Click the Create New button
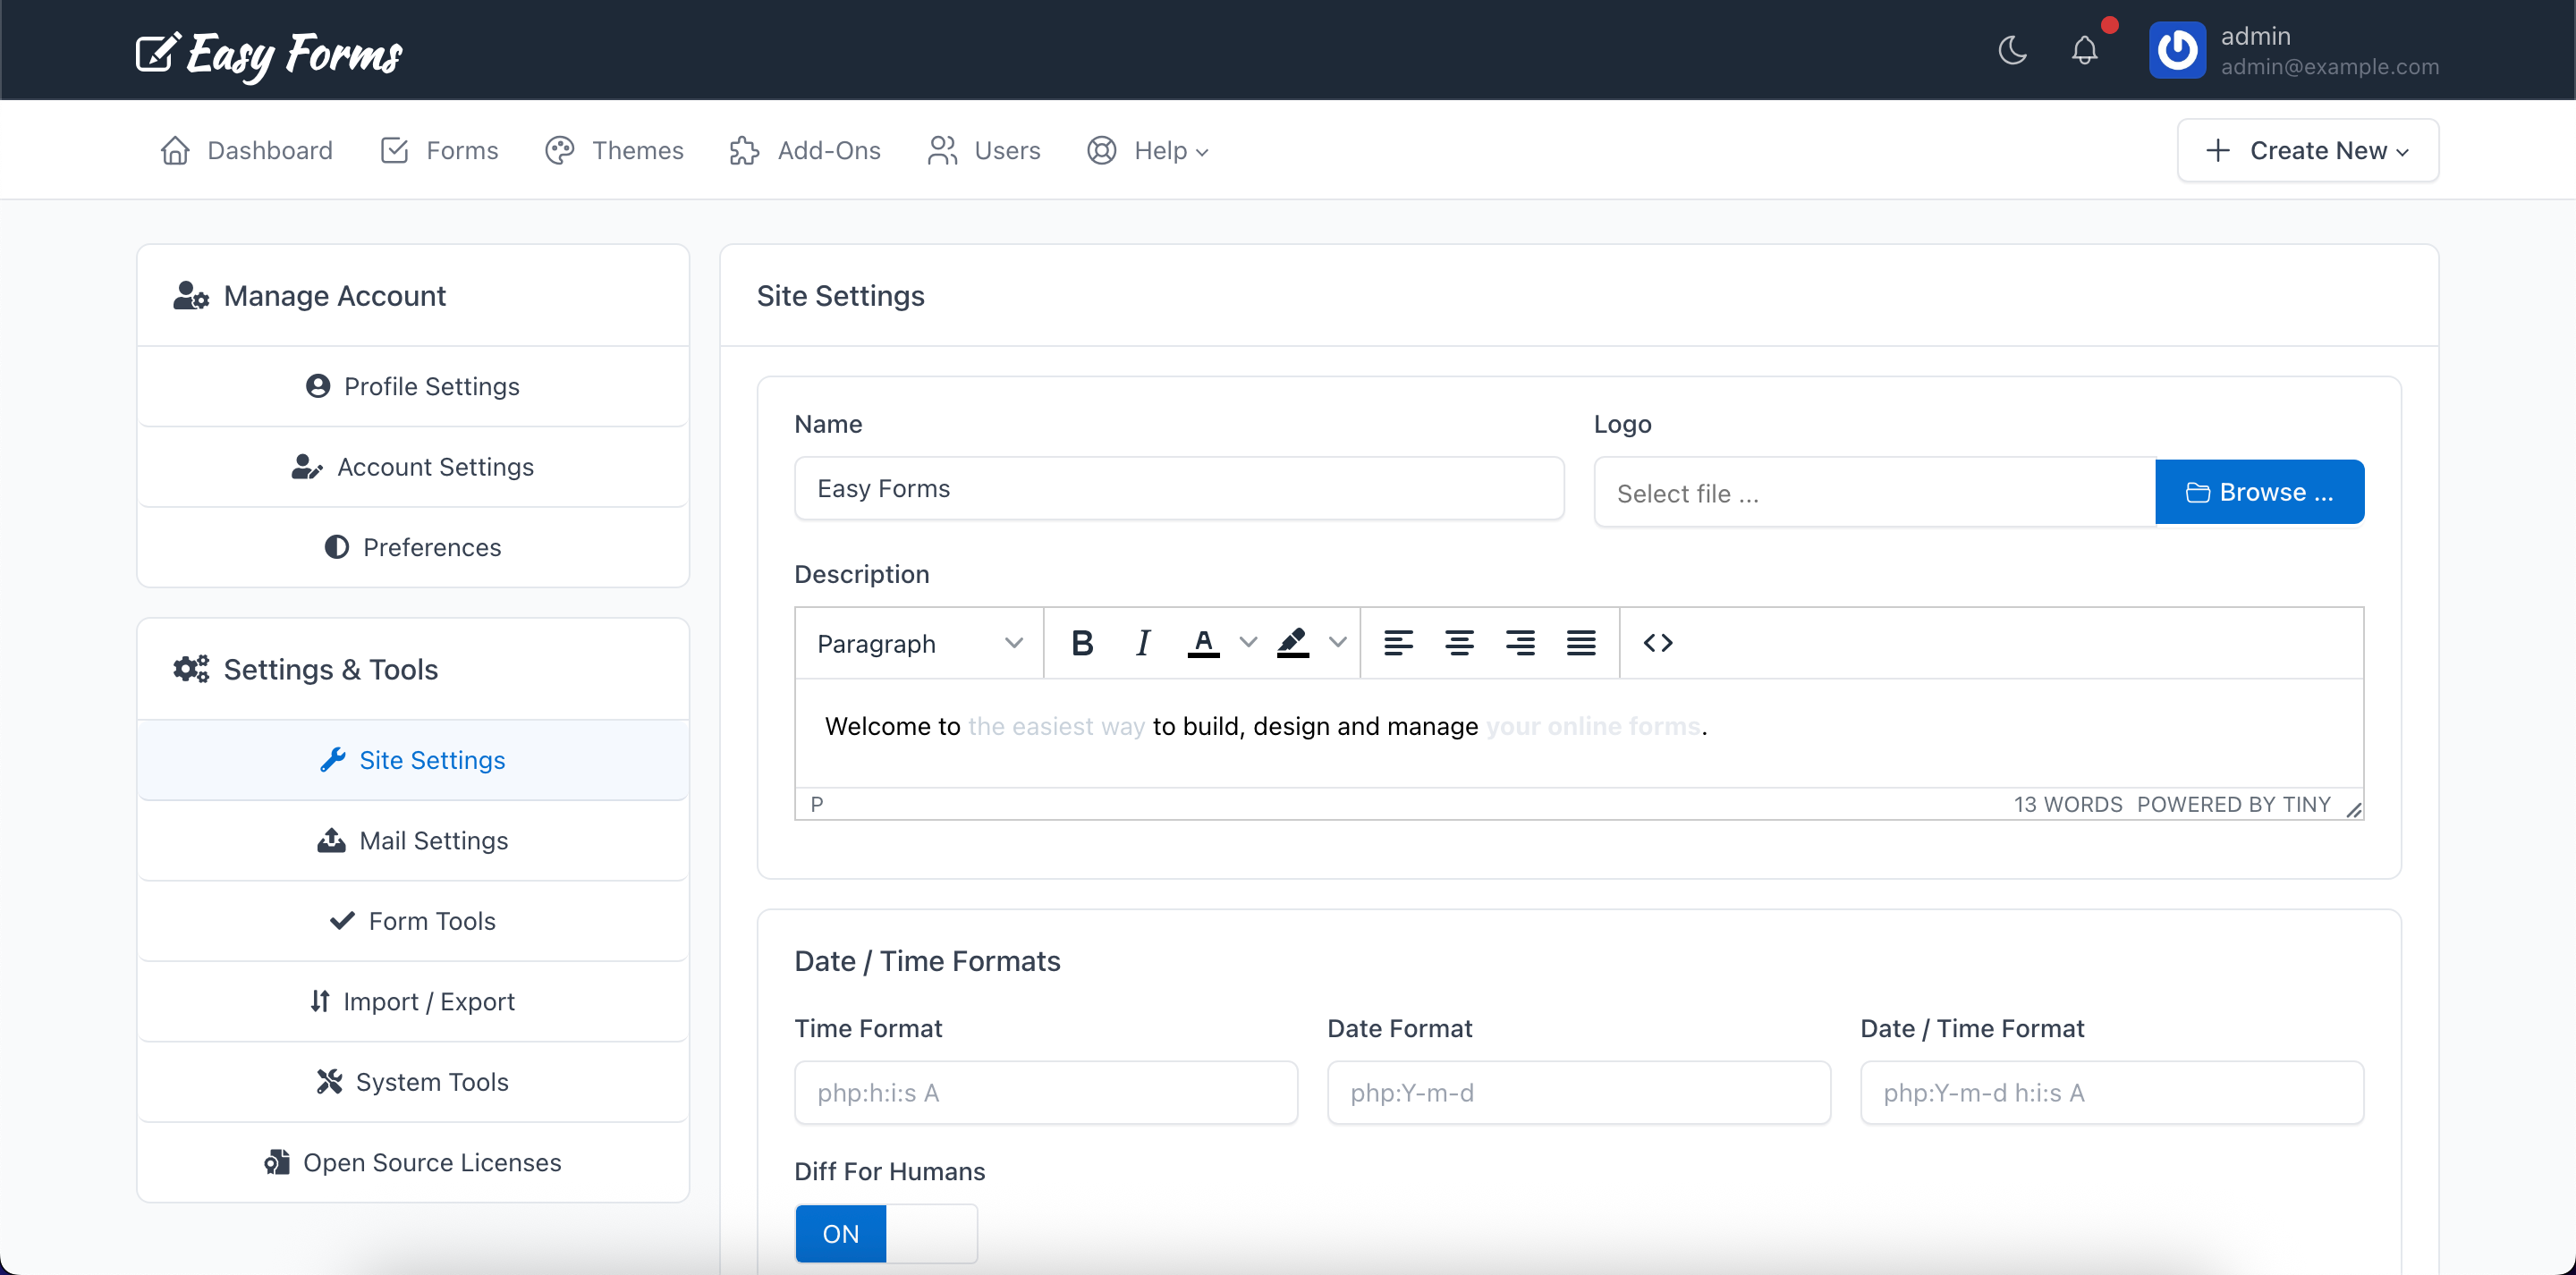Image resolution: width=2576 pixels, height=1275 pixels. (x=2307, y=150)
